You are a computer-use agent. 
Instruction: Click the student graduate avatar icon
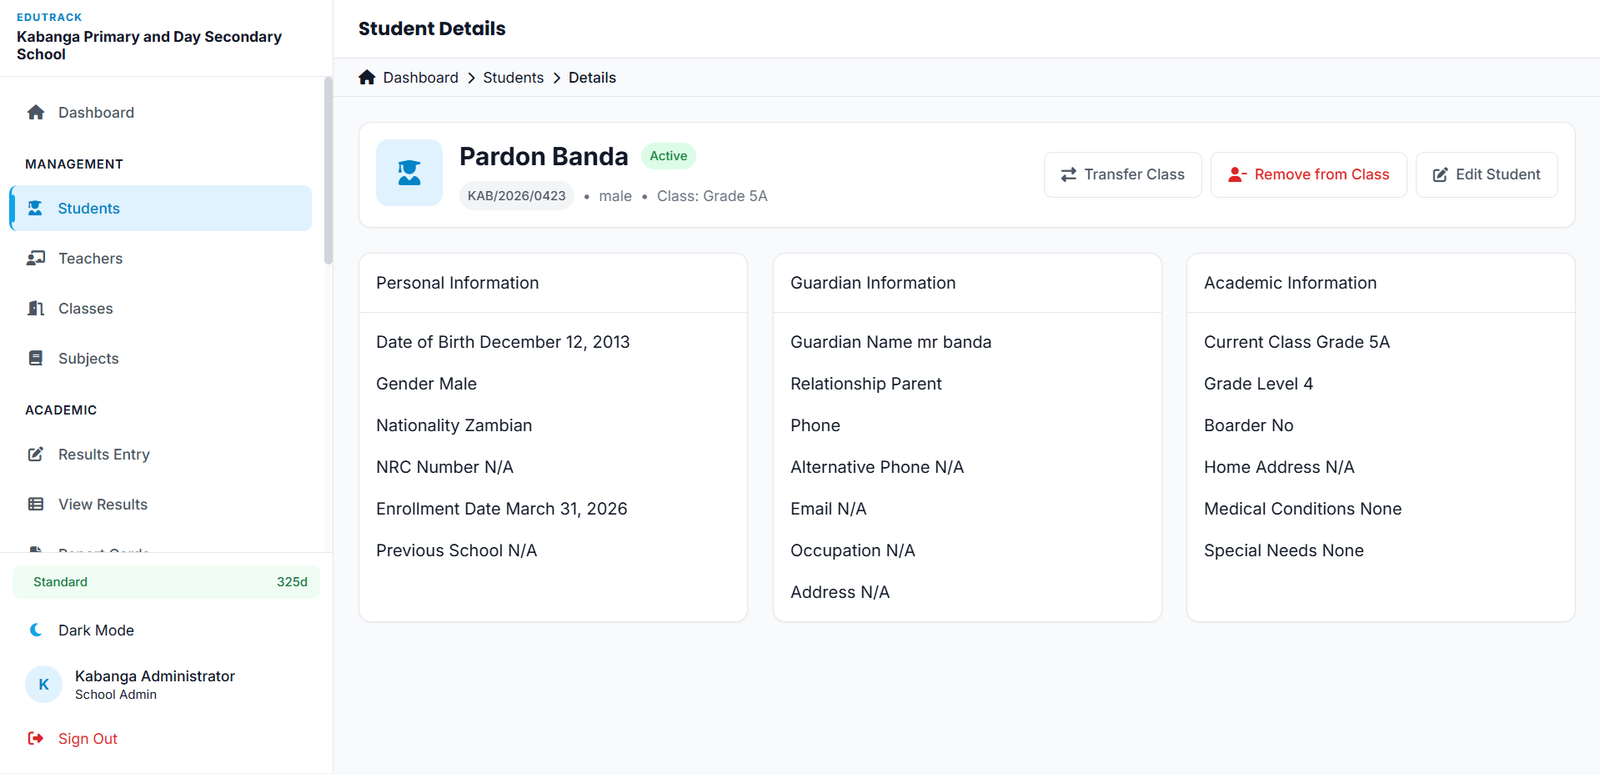click(409, 173)
